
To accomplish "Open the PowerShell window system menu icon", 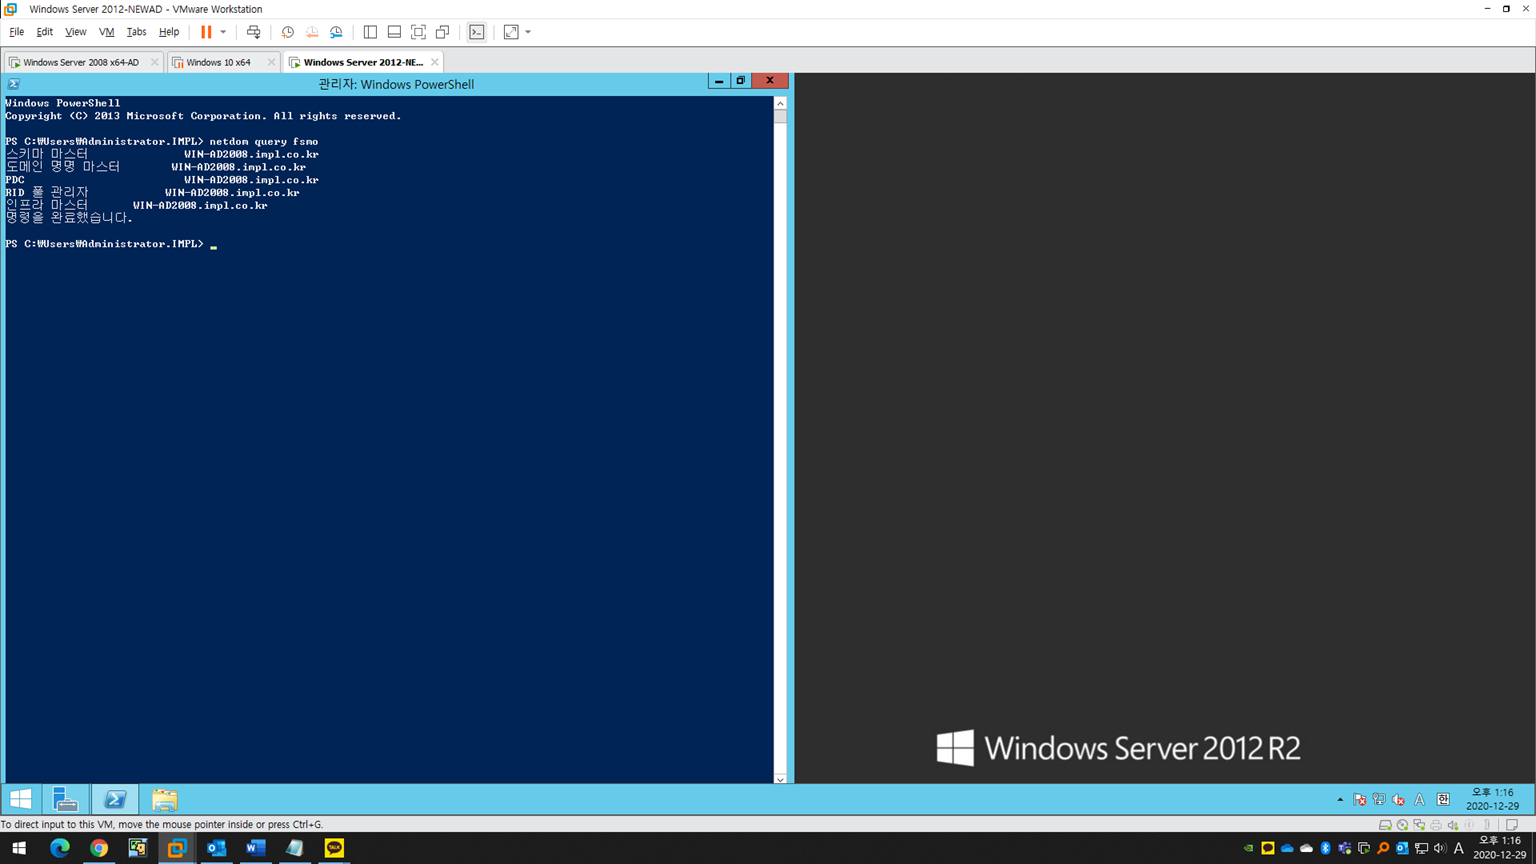I will click(14, 84).
